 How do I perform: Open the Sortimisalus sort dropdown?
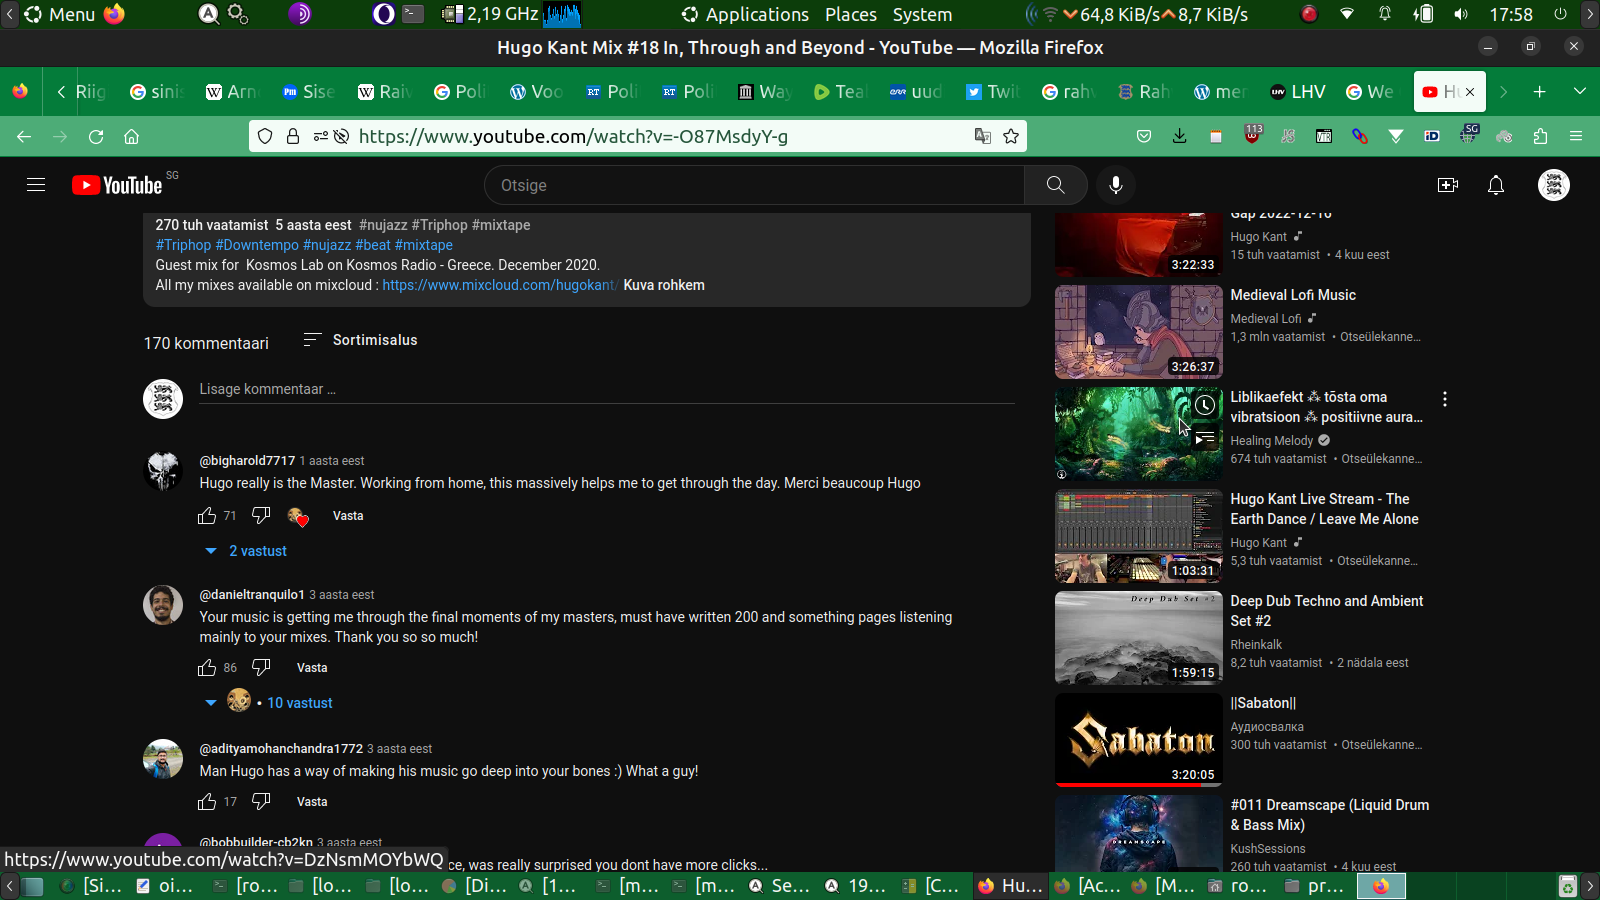tap(360, 340)
